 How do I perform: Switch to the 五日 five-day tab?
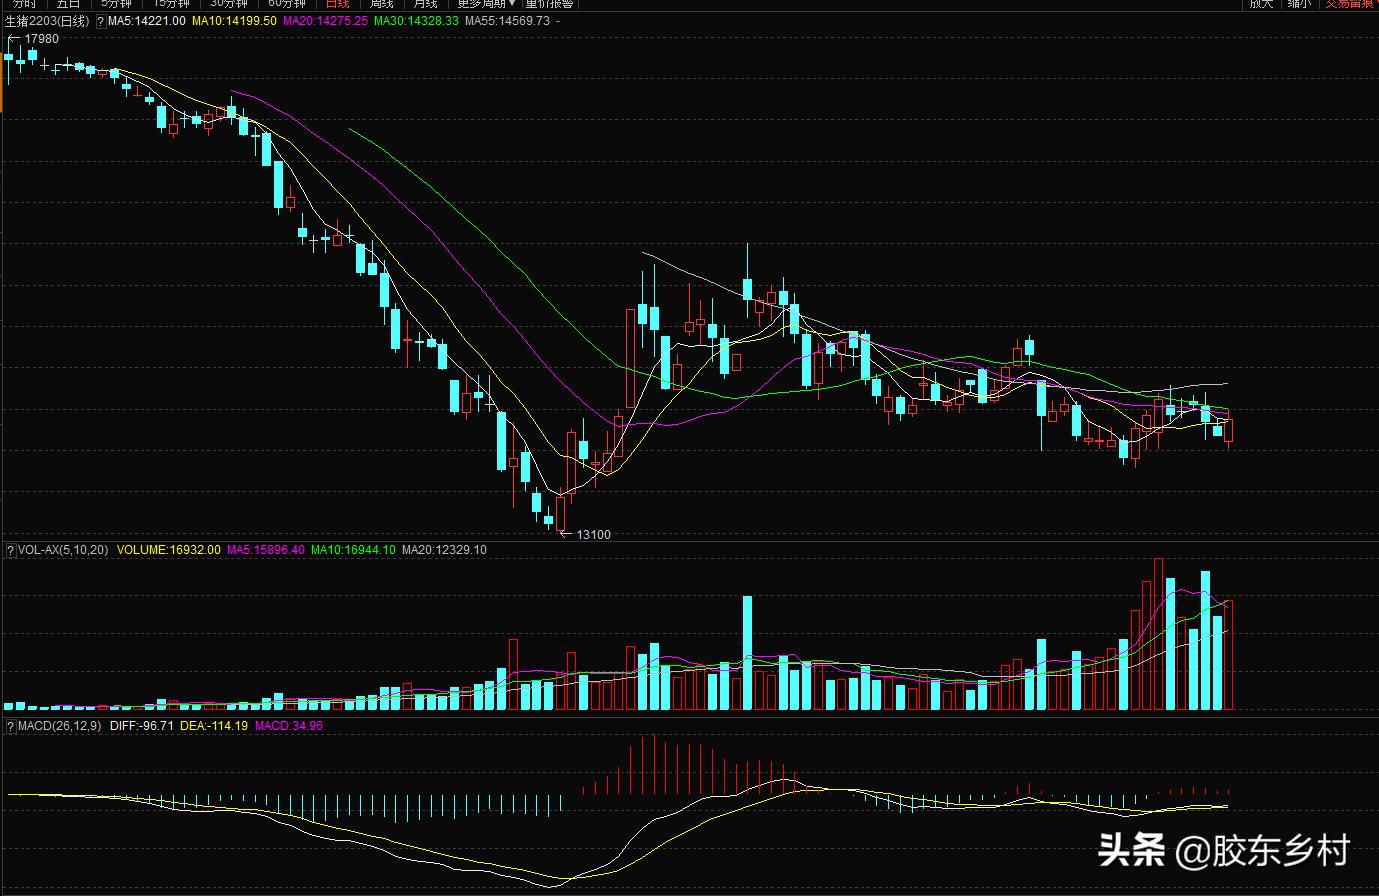tap(68, 4)
